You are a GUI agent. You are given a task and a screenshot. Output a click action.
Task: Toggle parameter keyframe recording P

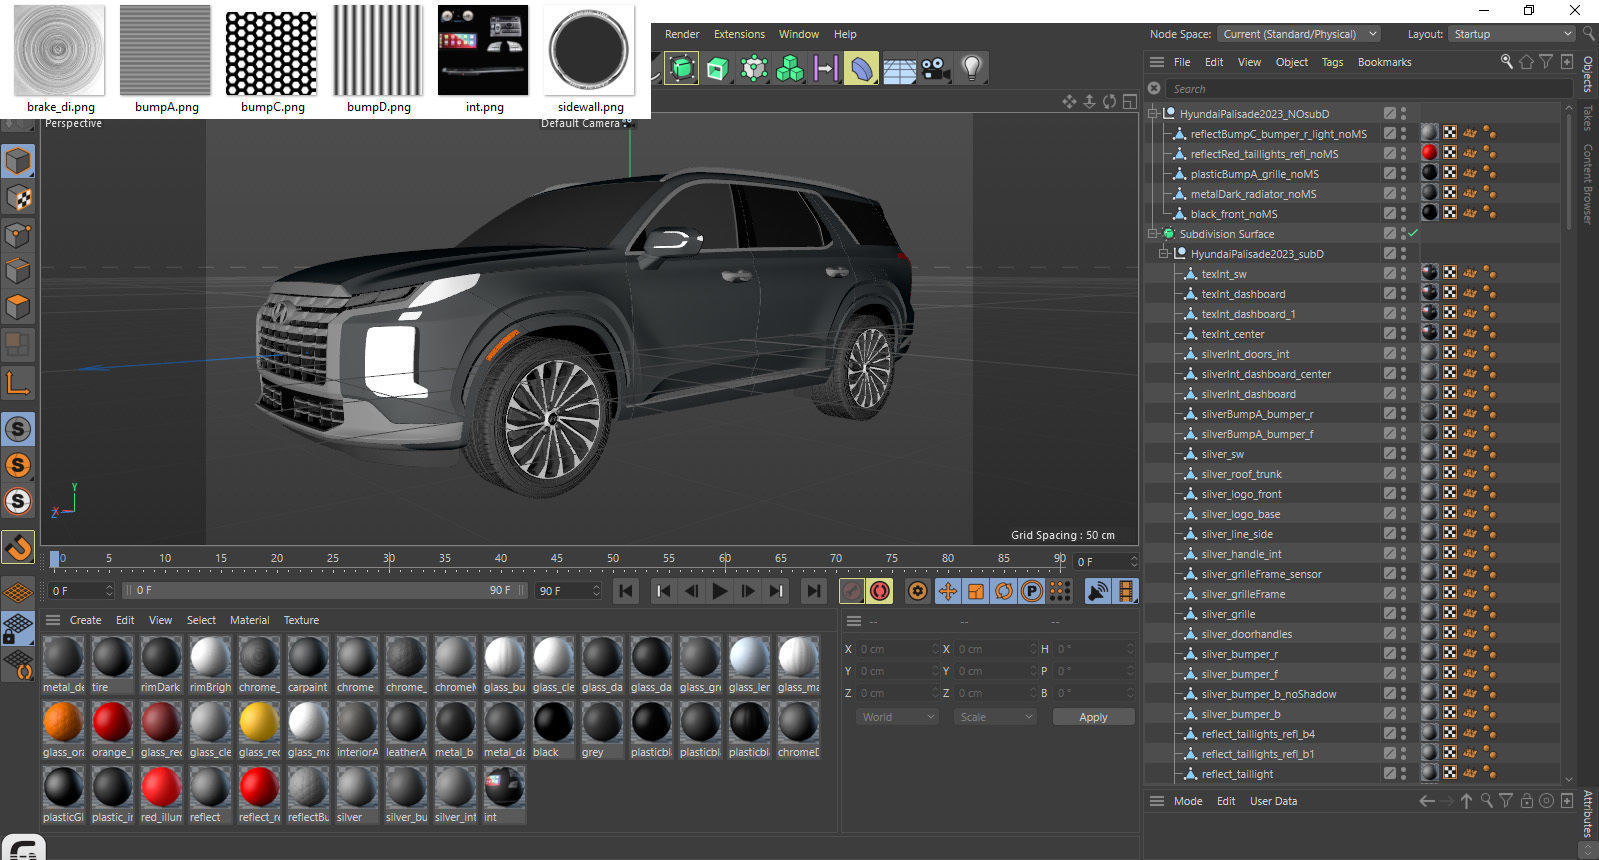(x=1032, y=591)
